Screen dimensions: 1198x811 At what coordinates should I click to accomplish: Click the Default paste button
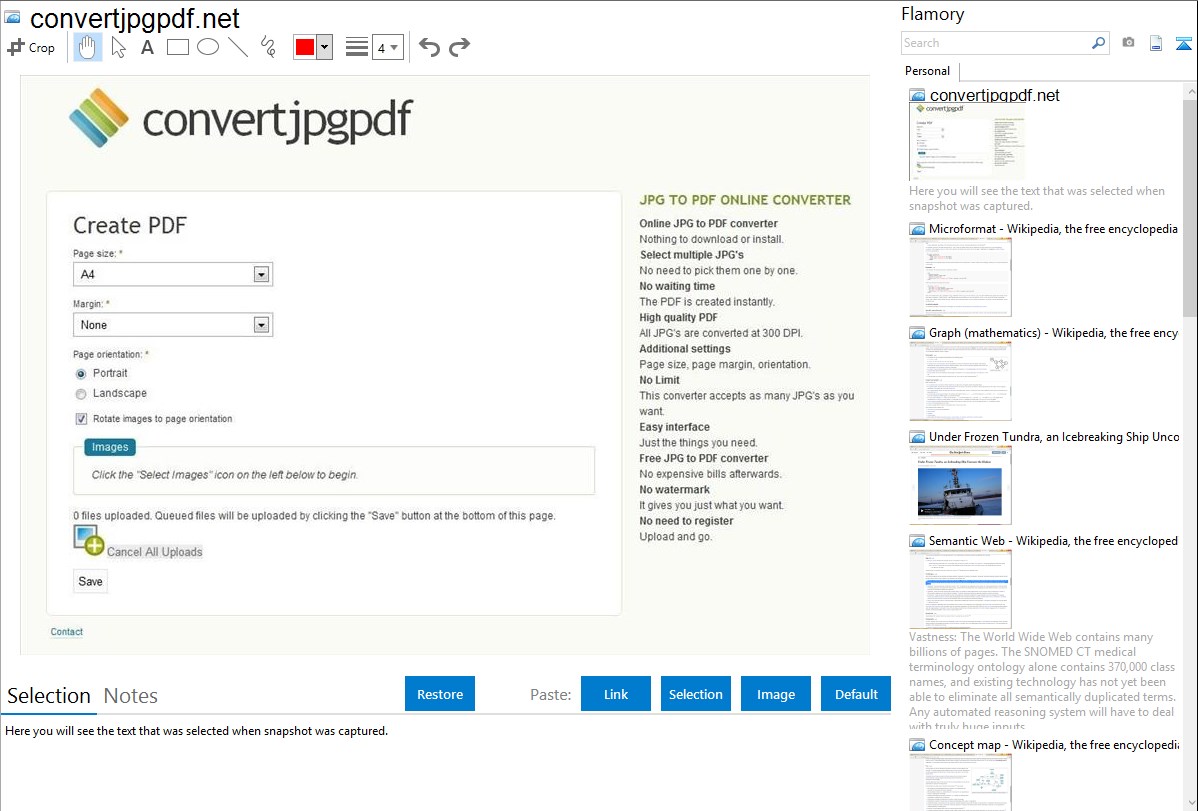[856, 694]
